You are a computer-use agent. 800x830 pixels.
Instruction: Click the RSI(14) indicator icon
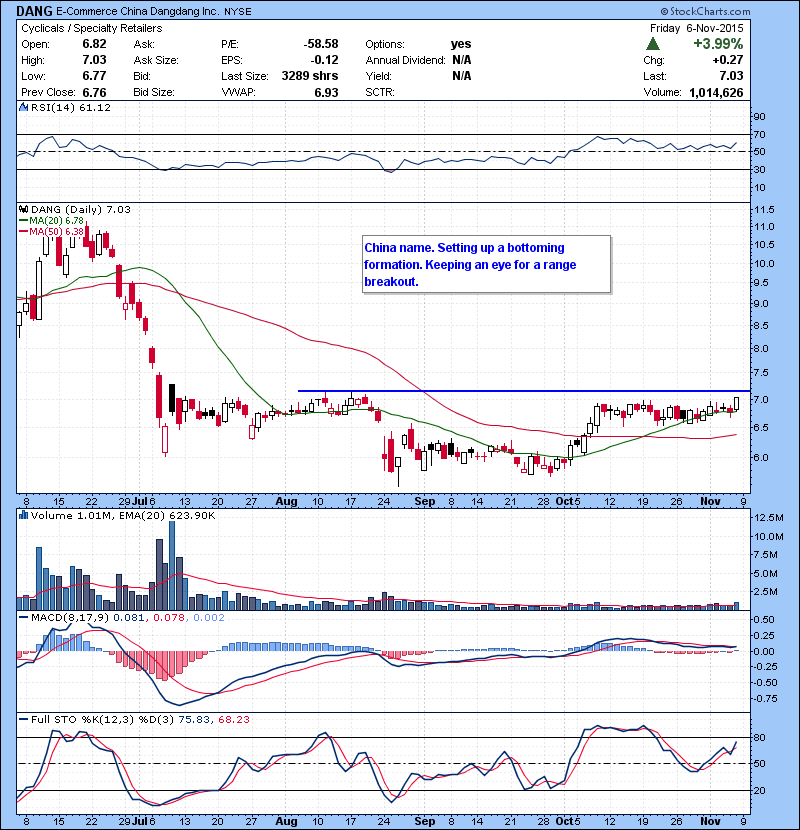[x=23, y=107]
